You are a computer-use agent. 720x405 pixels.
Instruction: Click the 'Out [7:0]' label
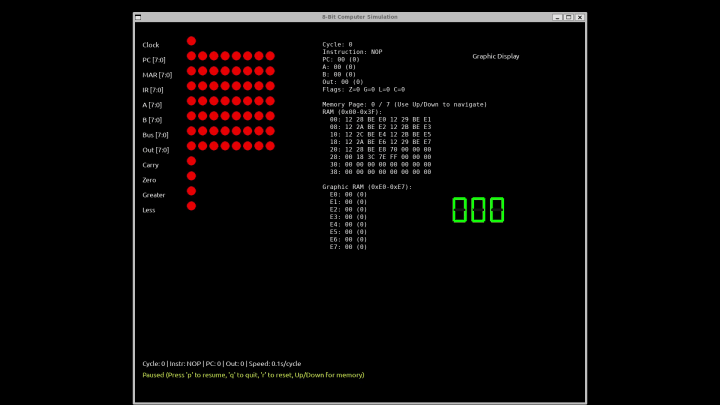(156, 150)
